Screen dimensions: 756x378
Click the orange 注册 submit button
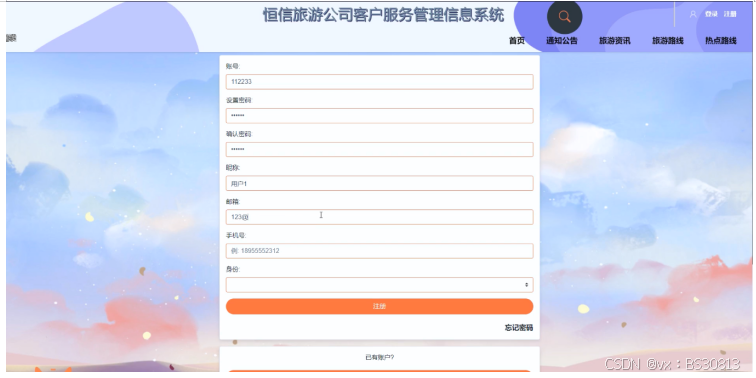point(379,306)
